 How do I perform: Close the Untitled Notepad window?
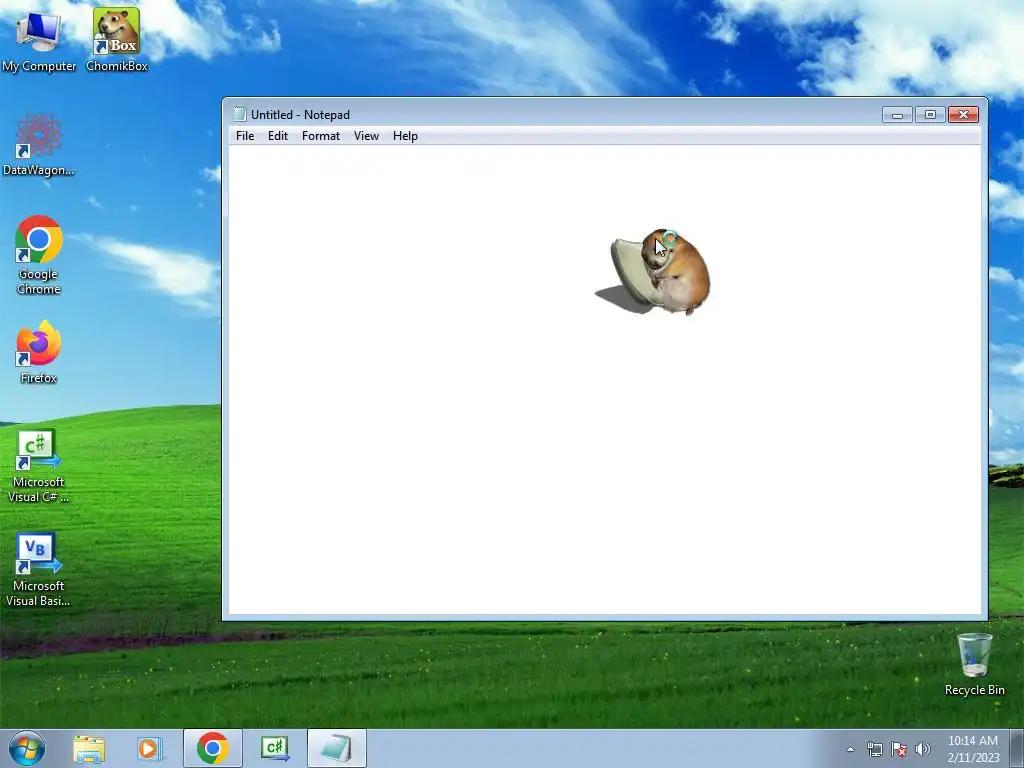click(x=963, y=115)
